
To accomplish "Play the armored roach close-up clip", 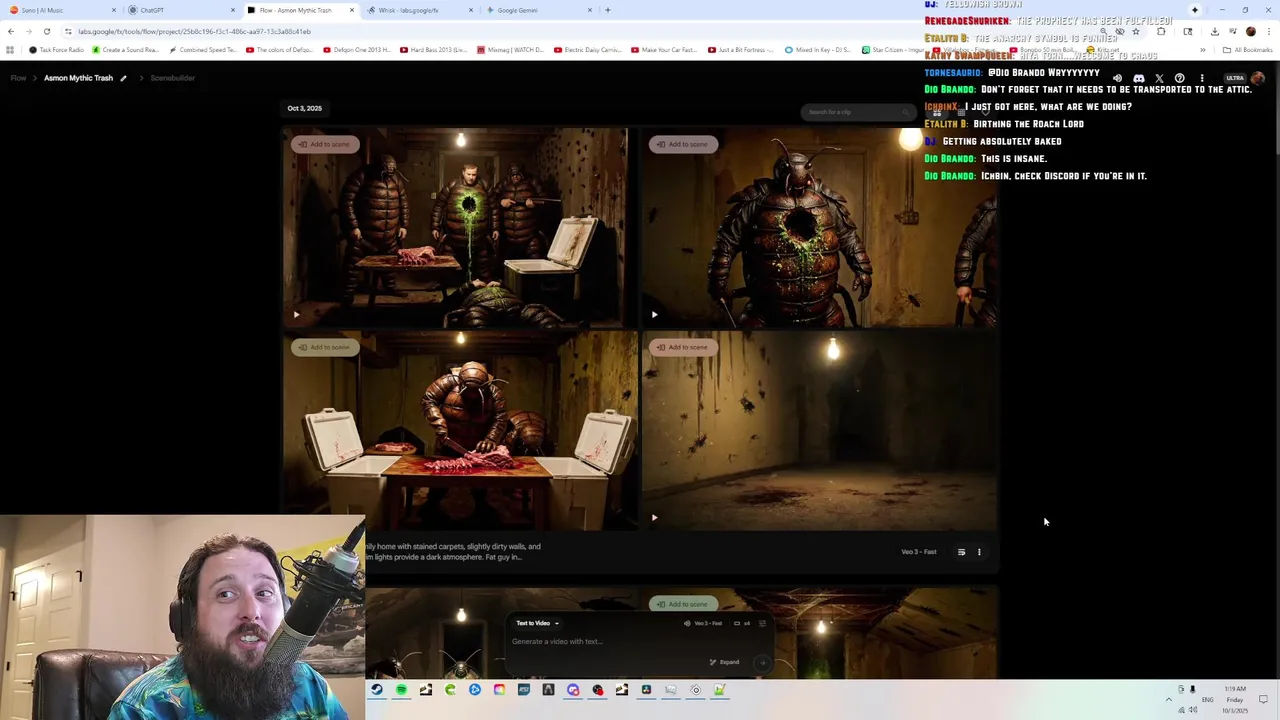I will pos(654,314).
